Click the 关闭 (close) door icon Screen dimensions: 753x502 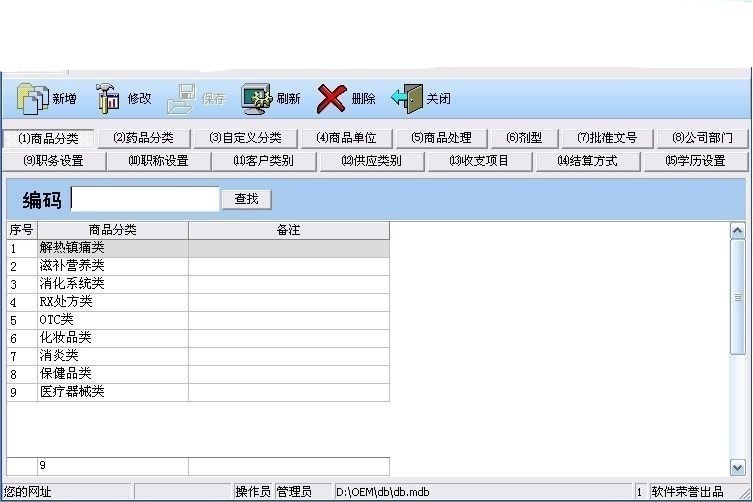[407, 98]
